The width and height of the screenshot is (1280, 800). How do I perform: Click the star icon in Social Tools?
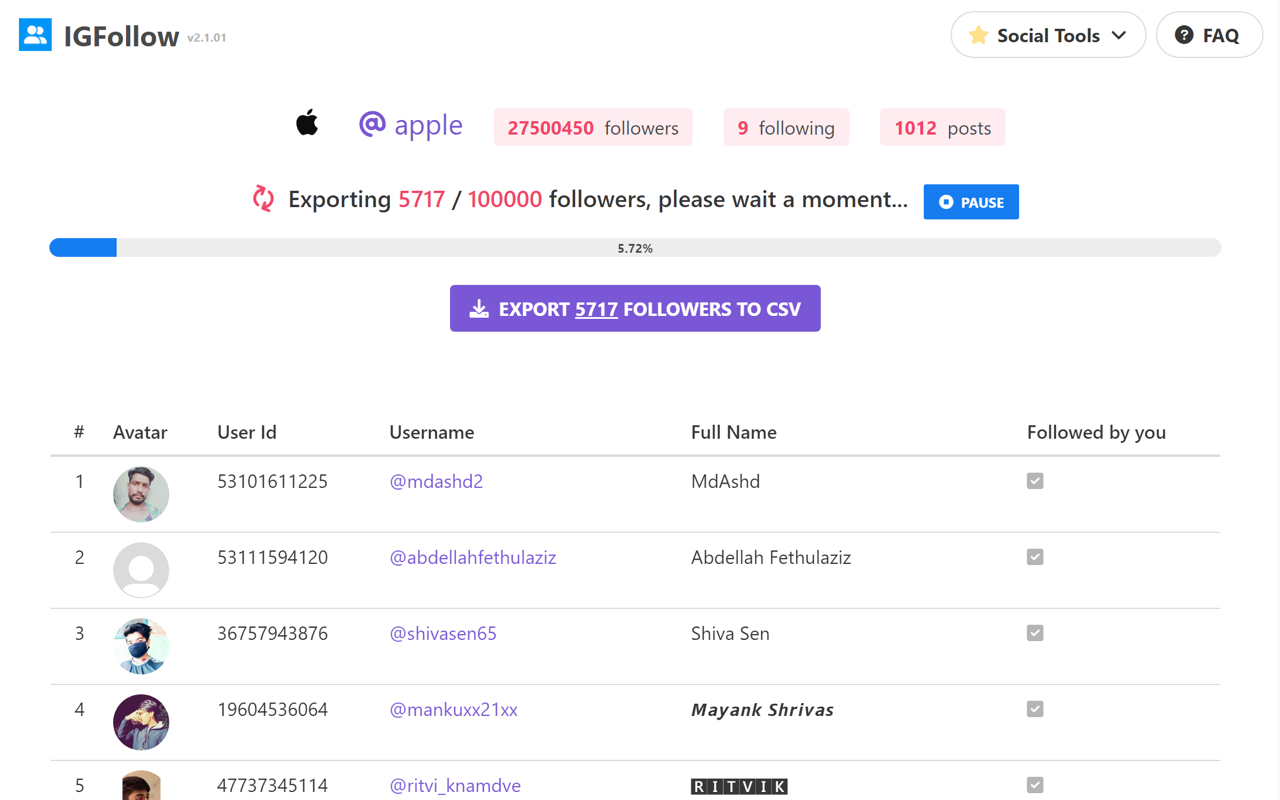977,34
